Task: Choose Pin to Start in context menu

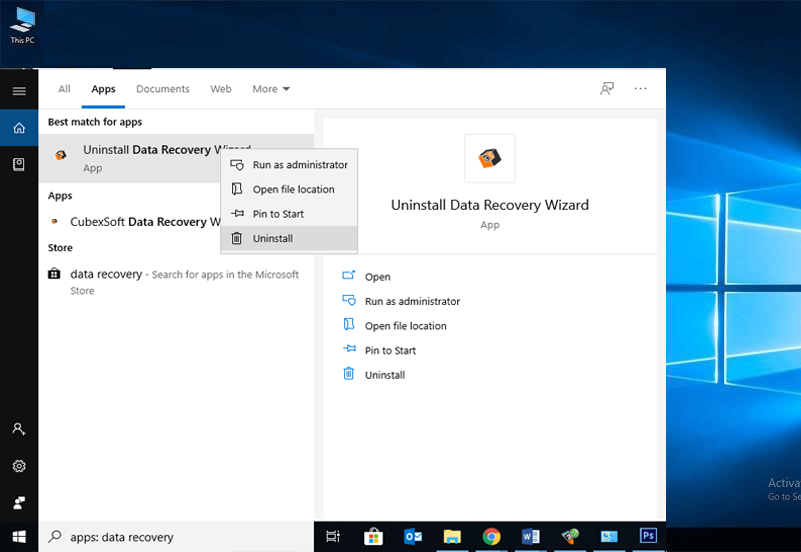Action: (289, 214)
